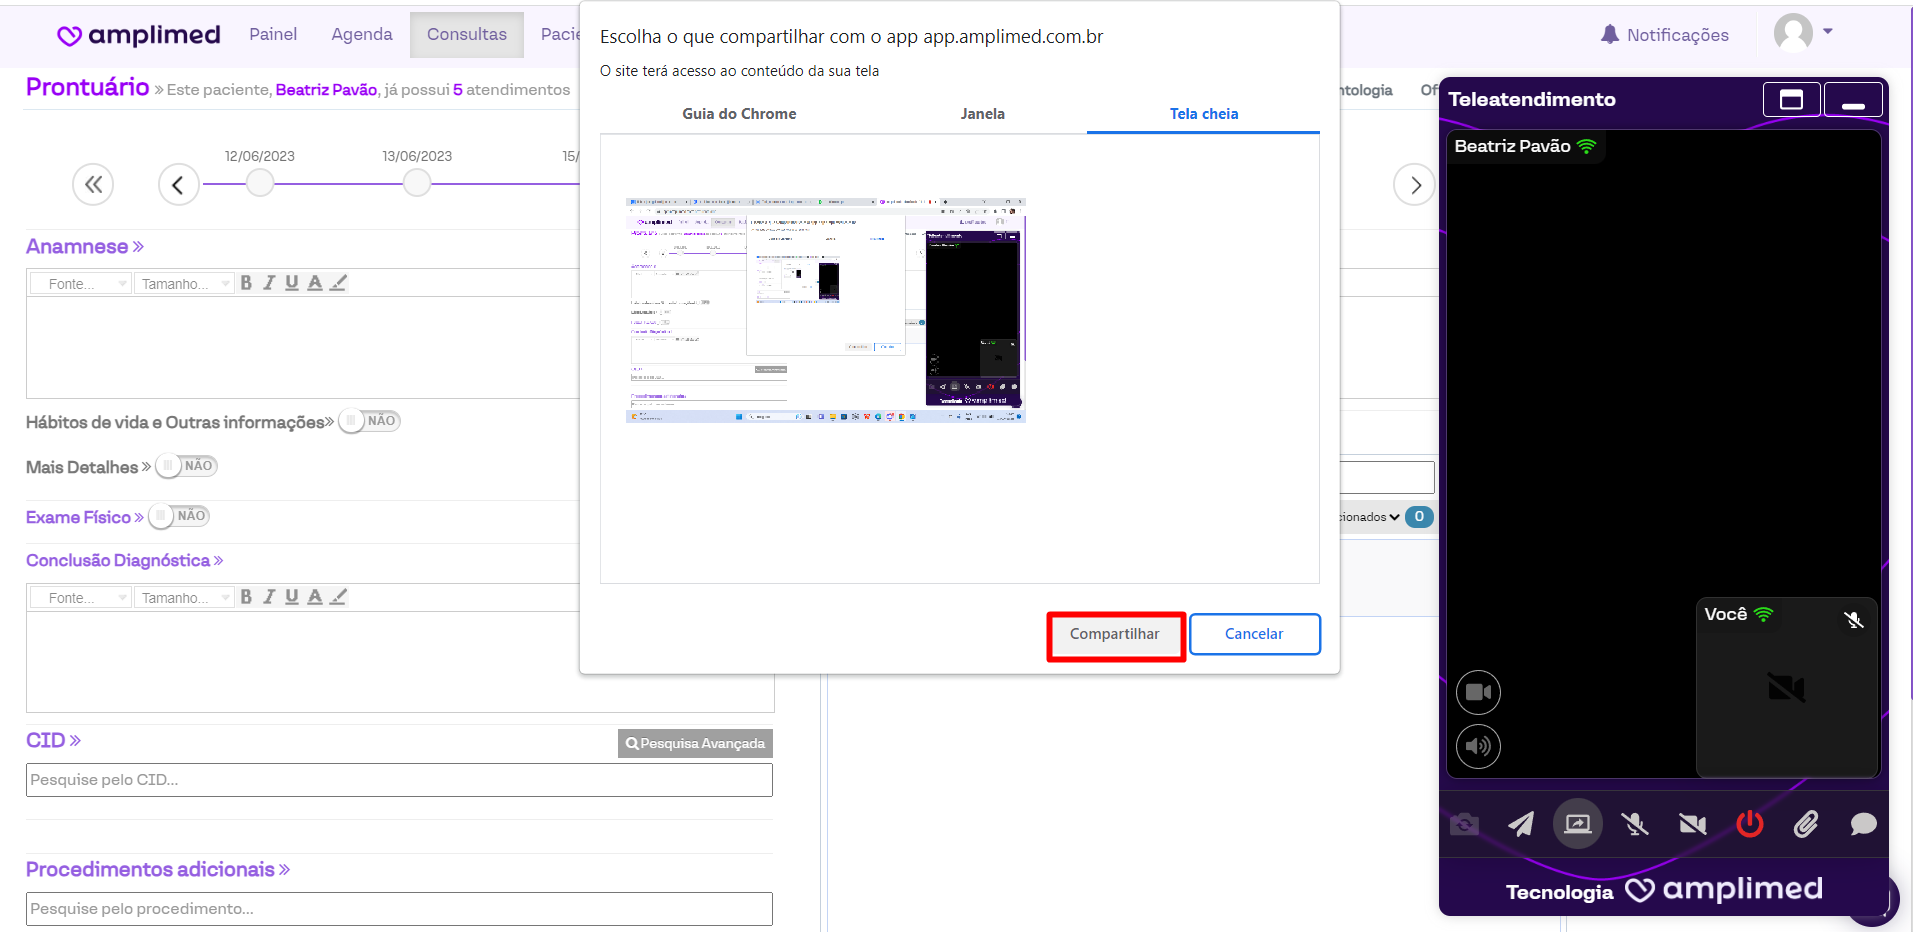Open the user profile avatar dropdown
1913x932 pixels.
click(1802, 33)
